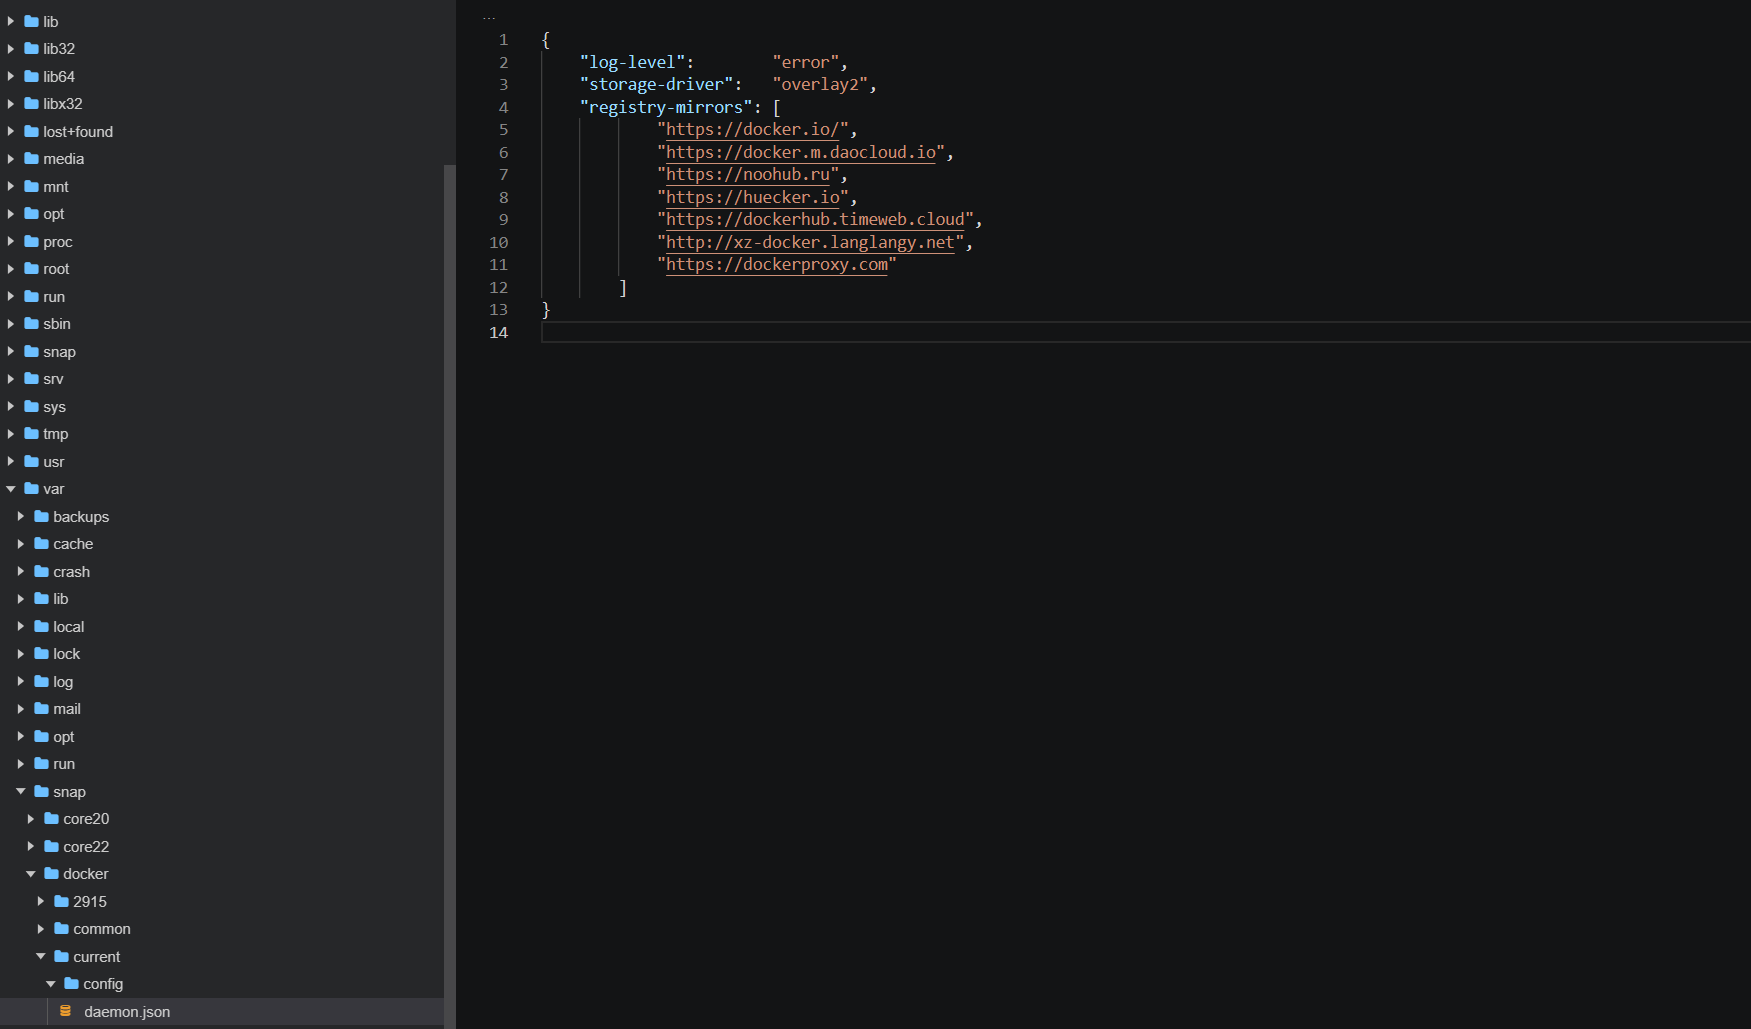1751x1029 pixels.
Task: Click the mail folder icon
Action: pos(41,708)
